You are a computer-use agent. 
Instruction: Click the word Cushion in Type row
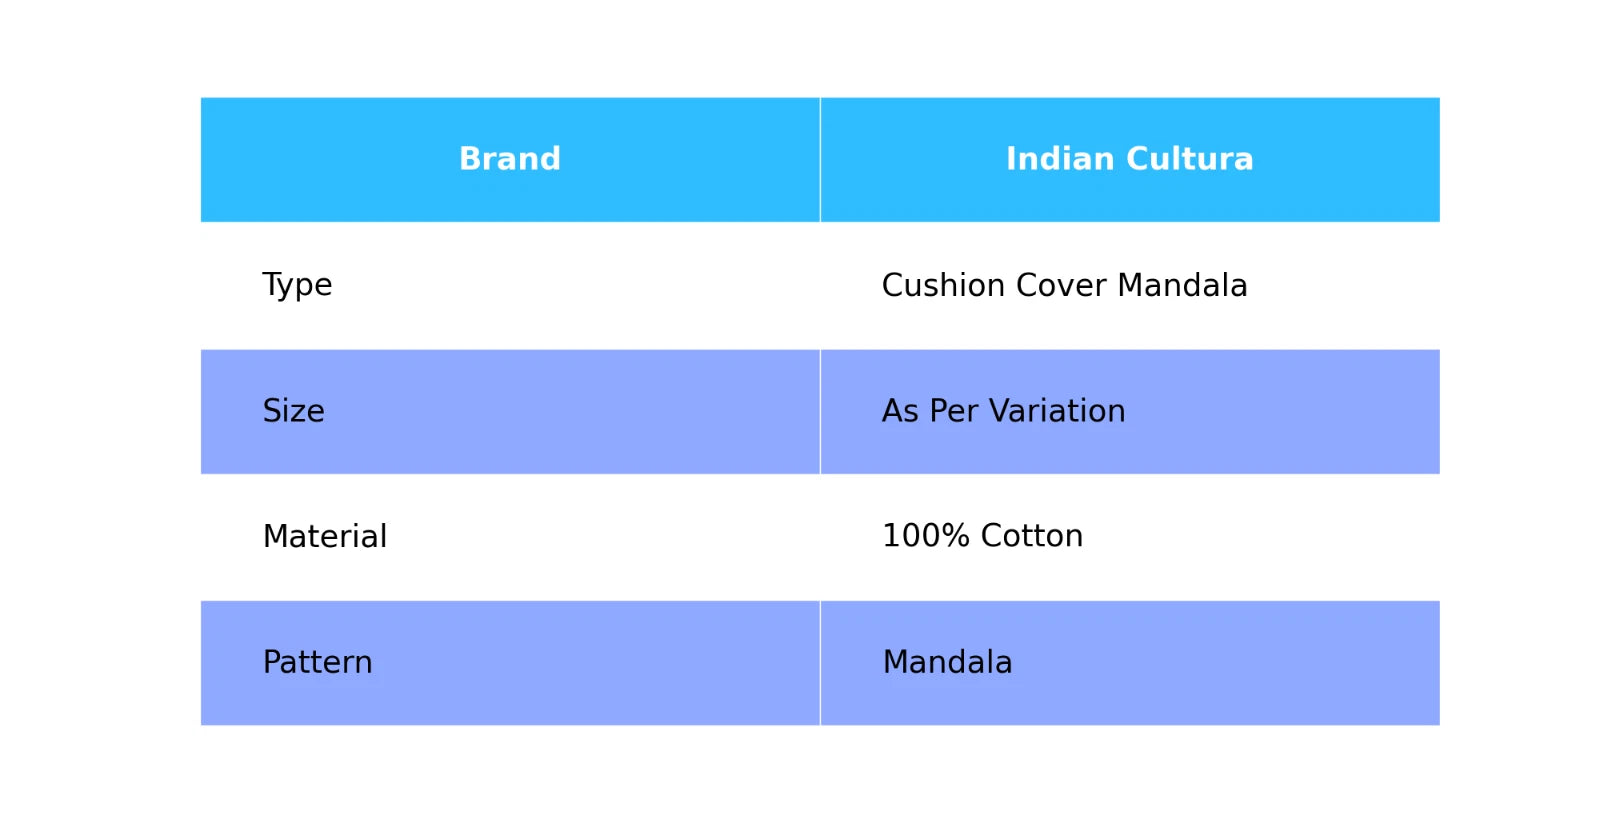click(x=944, y=285)
